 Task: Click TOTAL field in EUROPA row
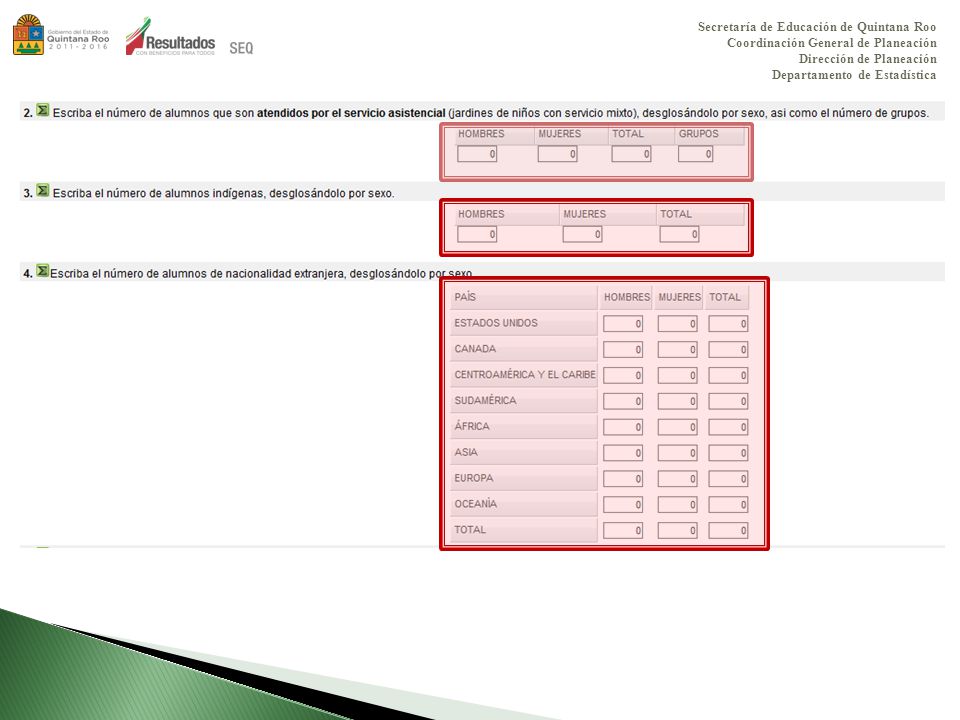point(728,479)
